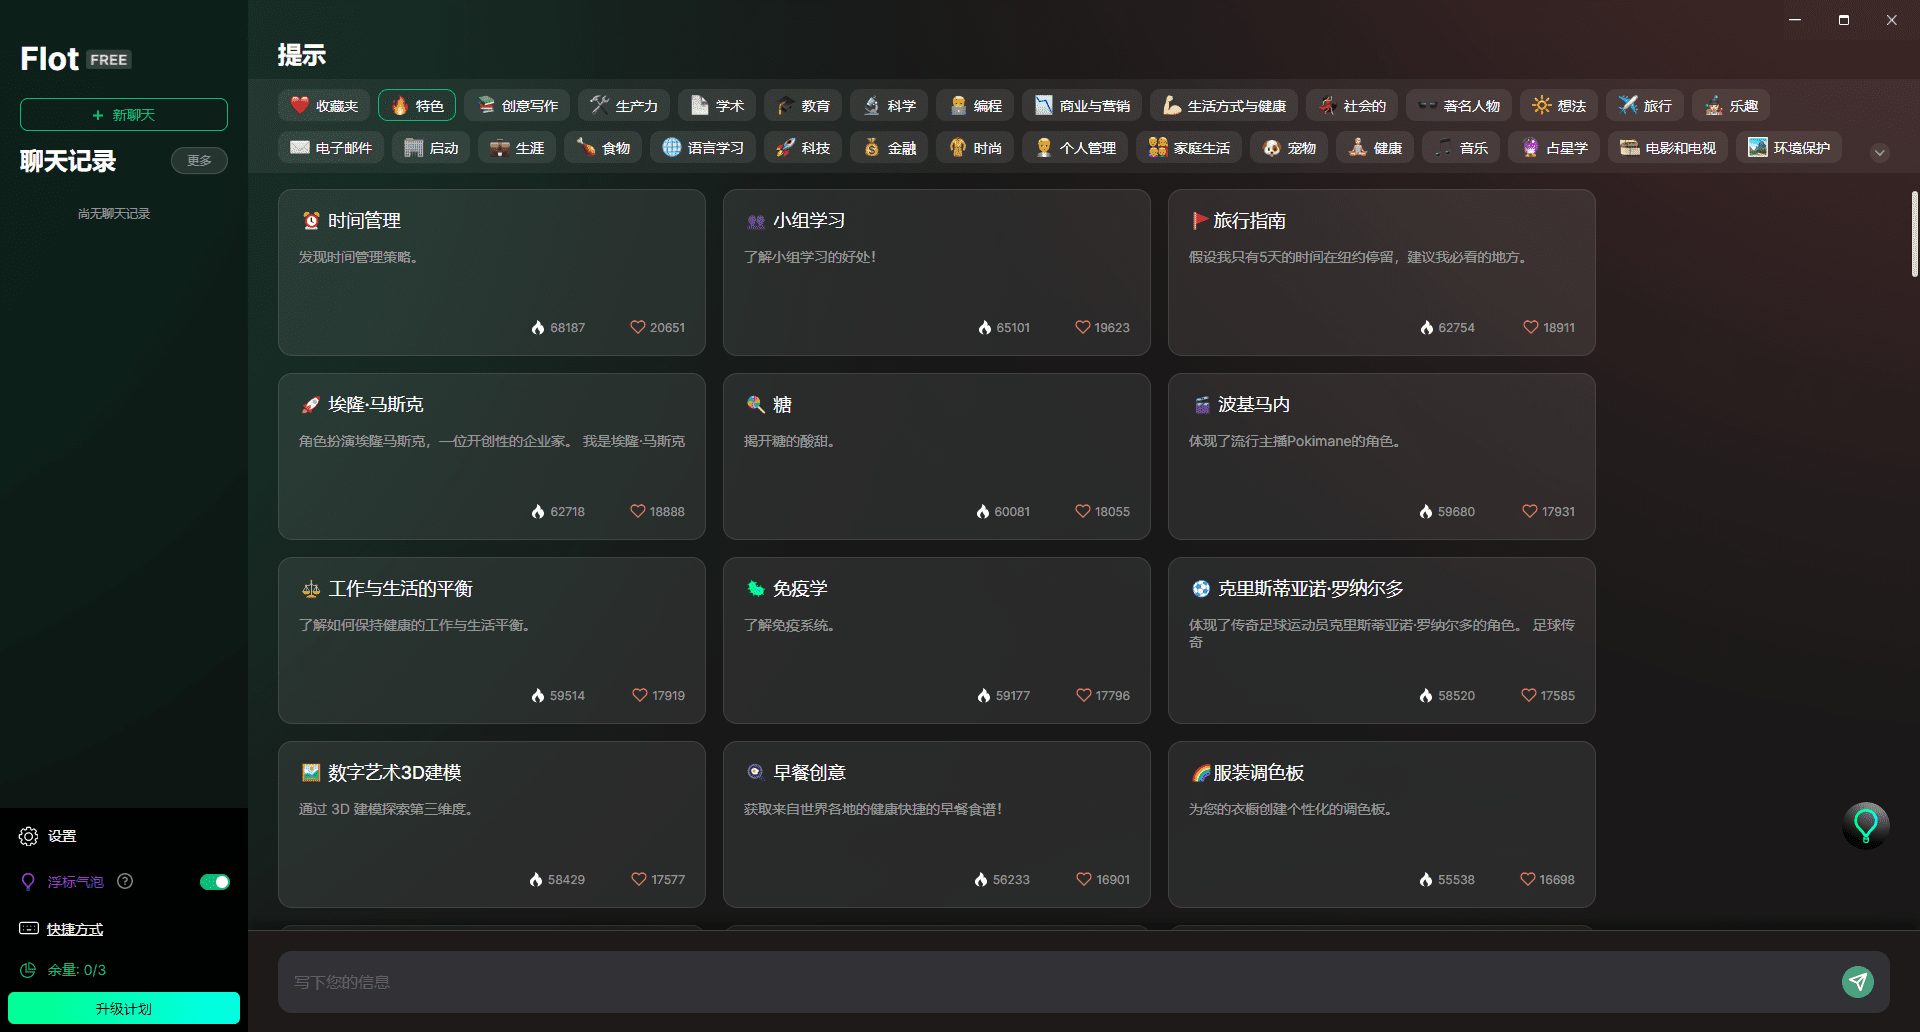Click the send message paper plane icon
The image size is (1920, 1032).
pos(1857,982)
